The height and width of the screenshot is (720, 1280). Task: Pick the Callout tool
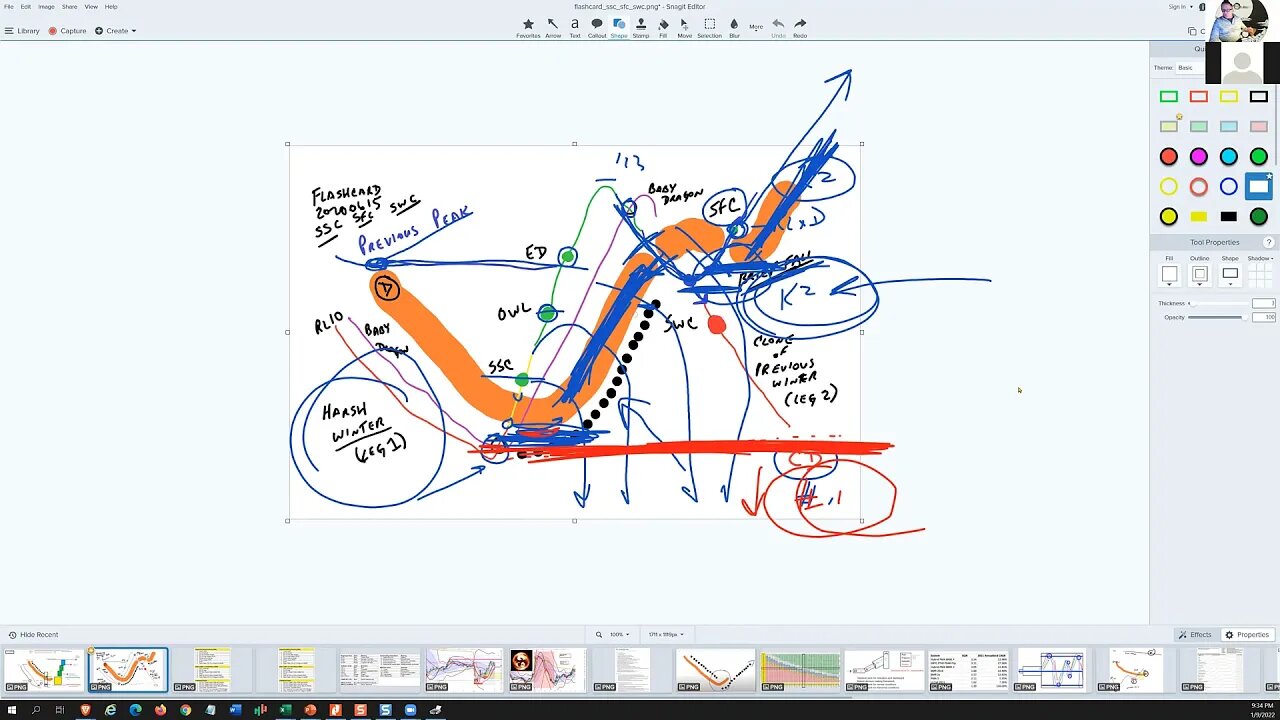tap(597, 27)
